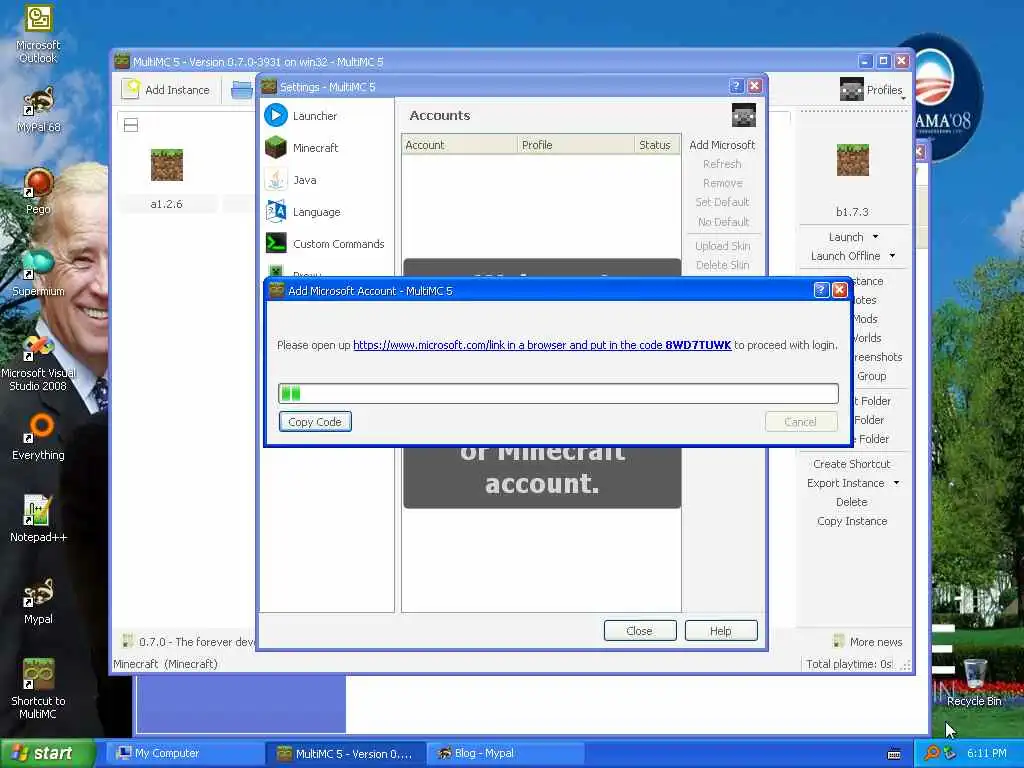The width and height of the screenshot is (1024, 768).
Task: Open the Recycle Bin
Action: tap(974, 683)
